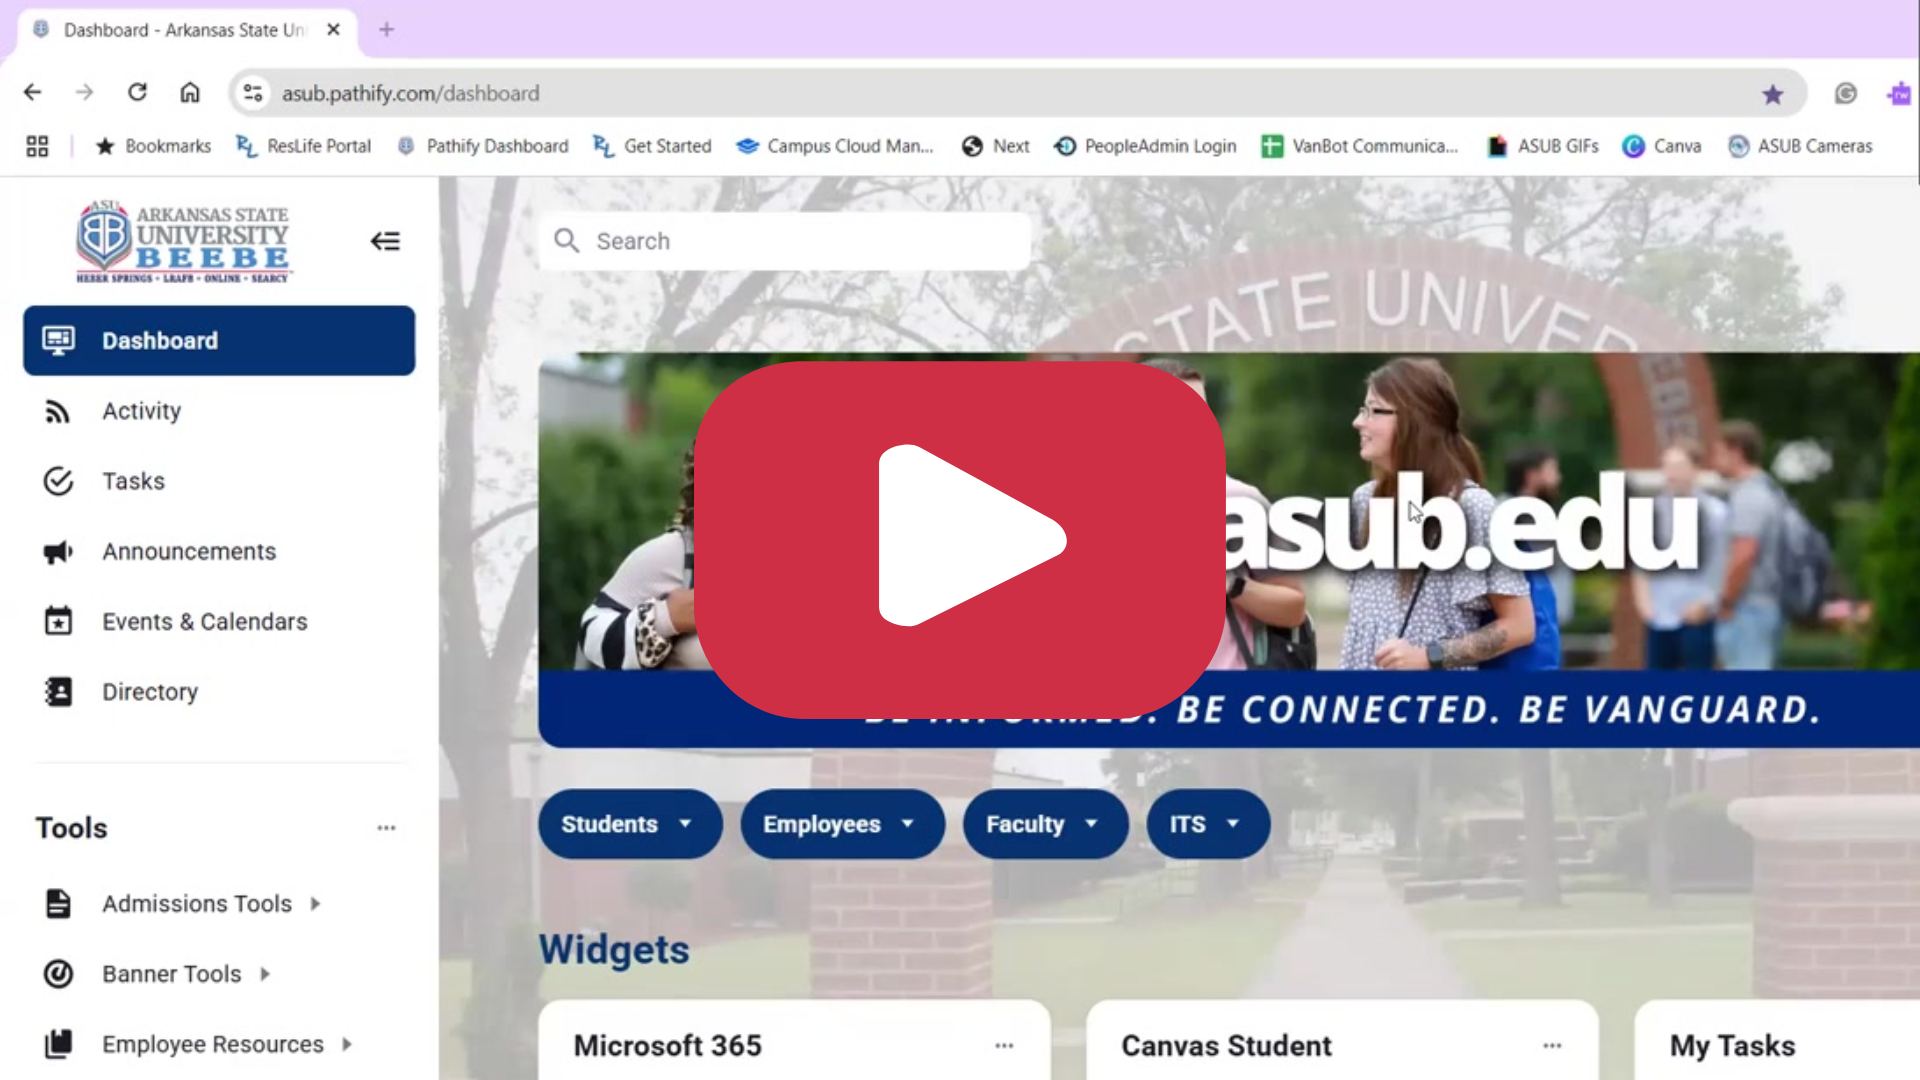Open the Directory contacts icon
Screen dimensions: 1920x1080
coord(57,691)
